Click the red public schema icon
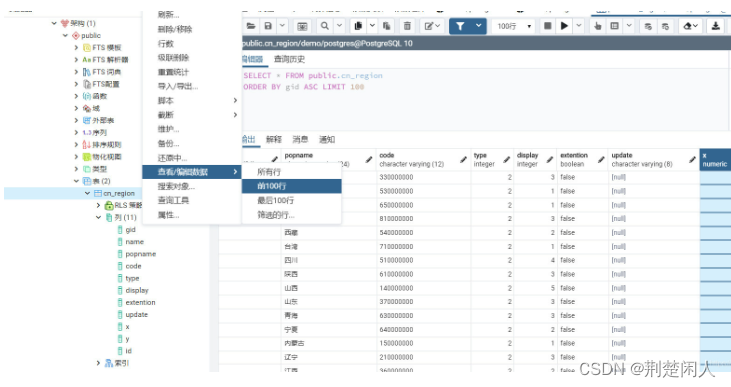The image size is (731, 387). pyautogui.click(x=76, y=35)
